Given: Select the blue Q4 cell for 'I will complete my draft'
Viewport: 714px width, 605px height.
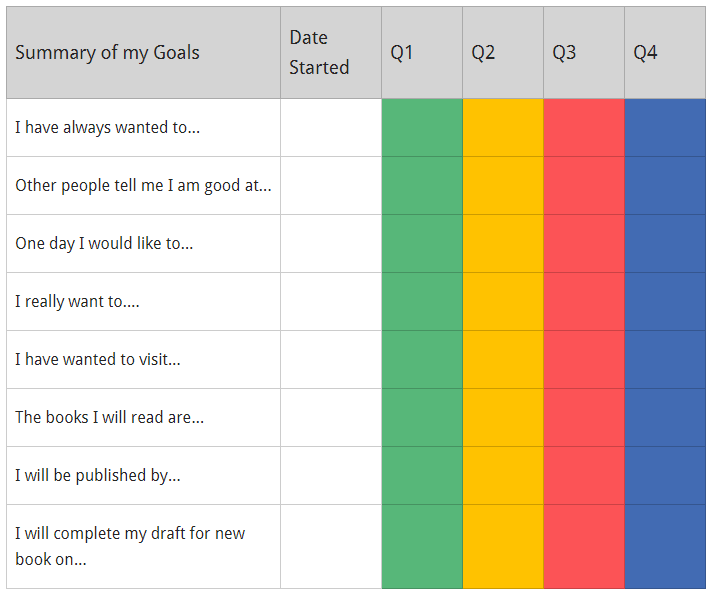Looking at the screenshot, I should (665, 546).
